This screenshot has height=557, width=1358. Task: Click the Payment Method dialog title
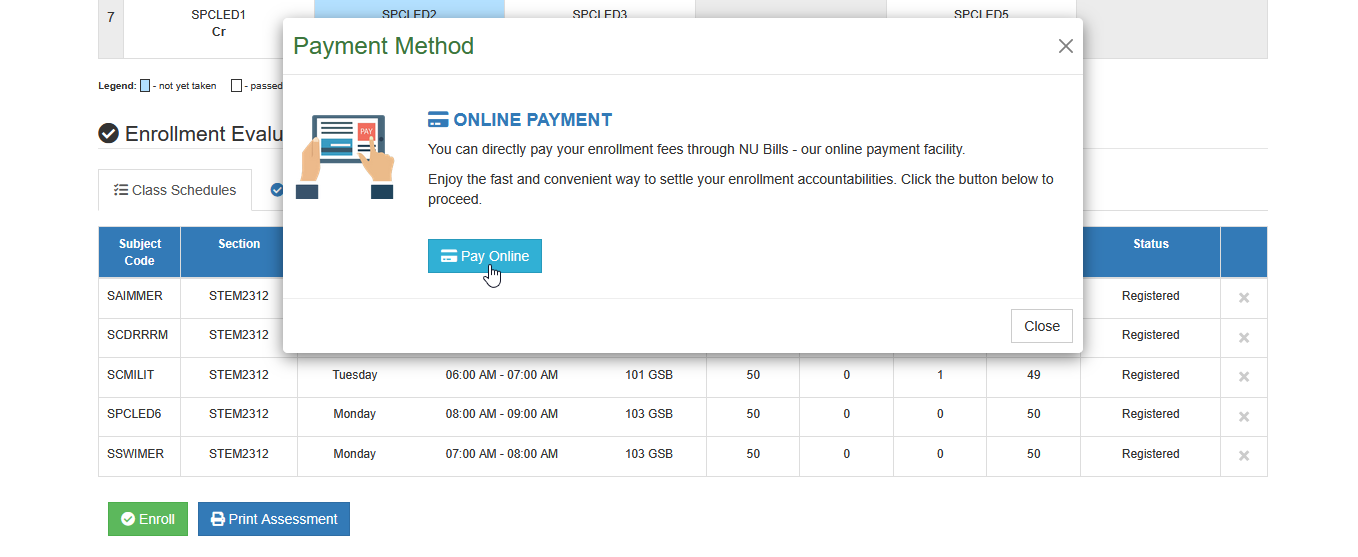click(384, 46)
